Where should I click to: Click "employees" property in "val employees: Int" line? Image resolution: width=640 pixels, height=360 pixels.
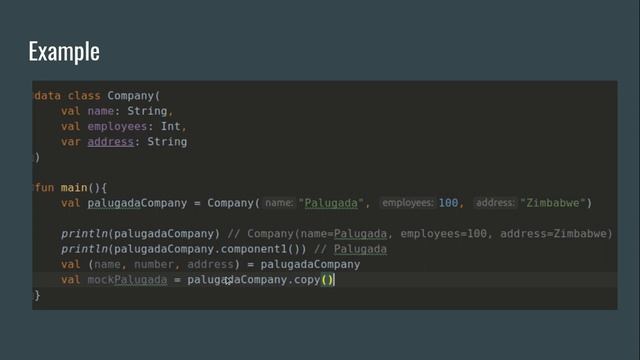pos(117,127)
